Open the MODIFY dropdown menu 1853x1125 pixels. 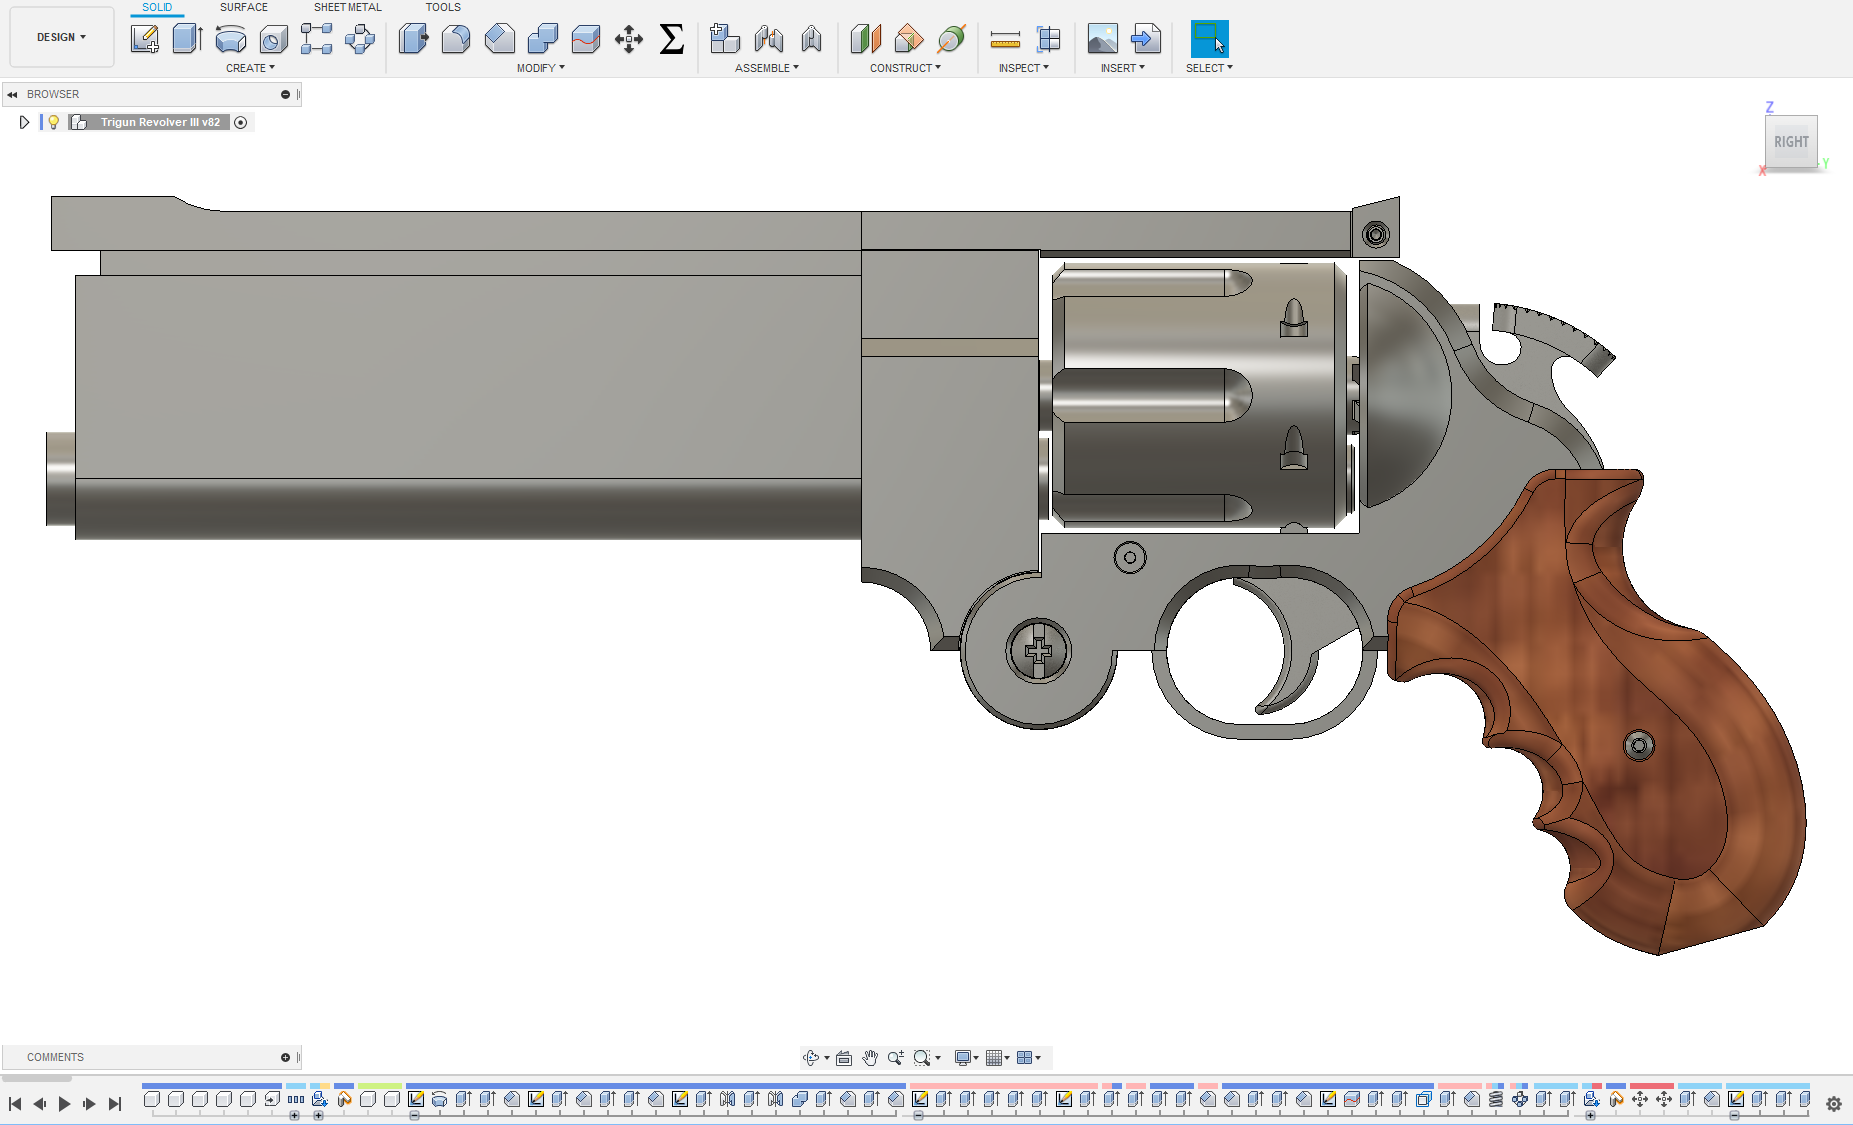coord(540,68)
